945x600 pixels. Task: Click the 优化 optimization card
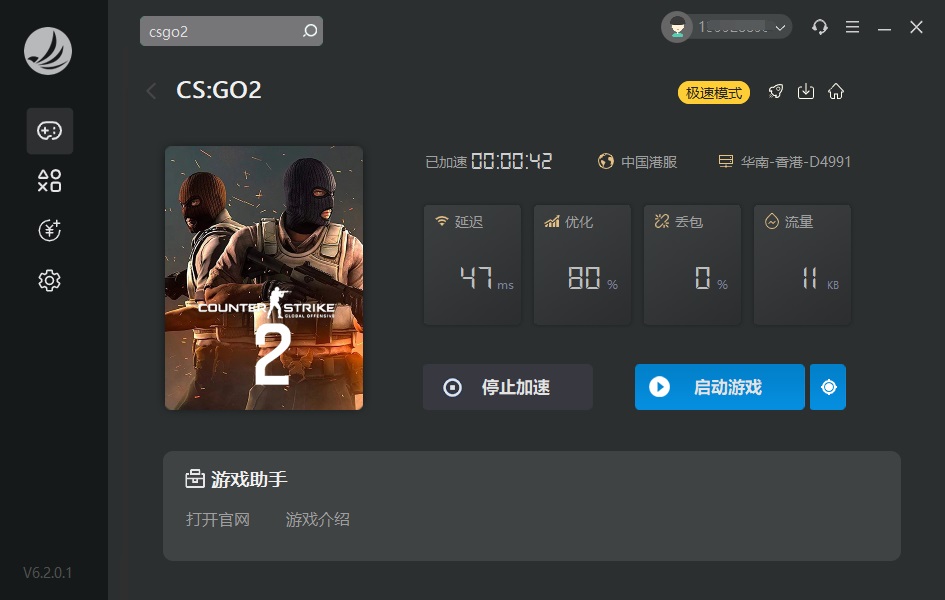click(582, 265)
